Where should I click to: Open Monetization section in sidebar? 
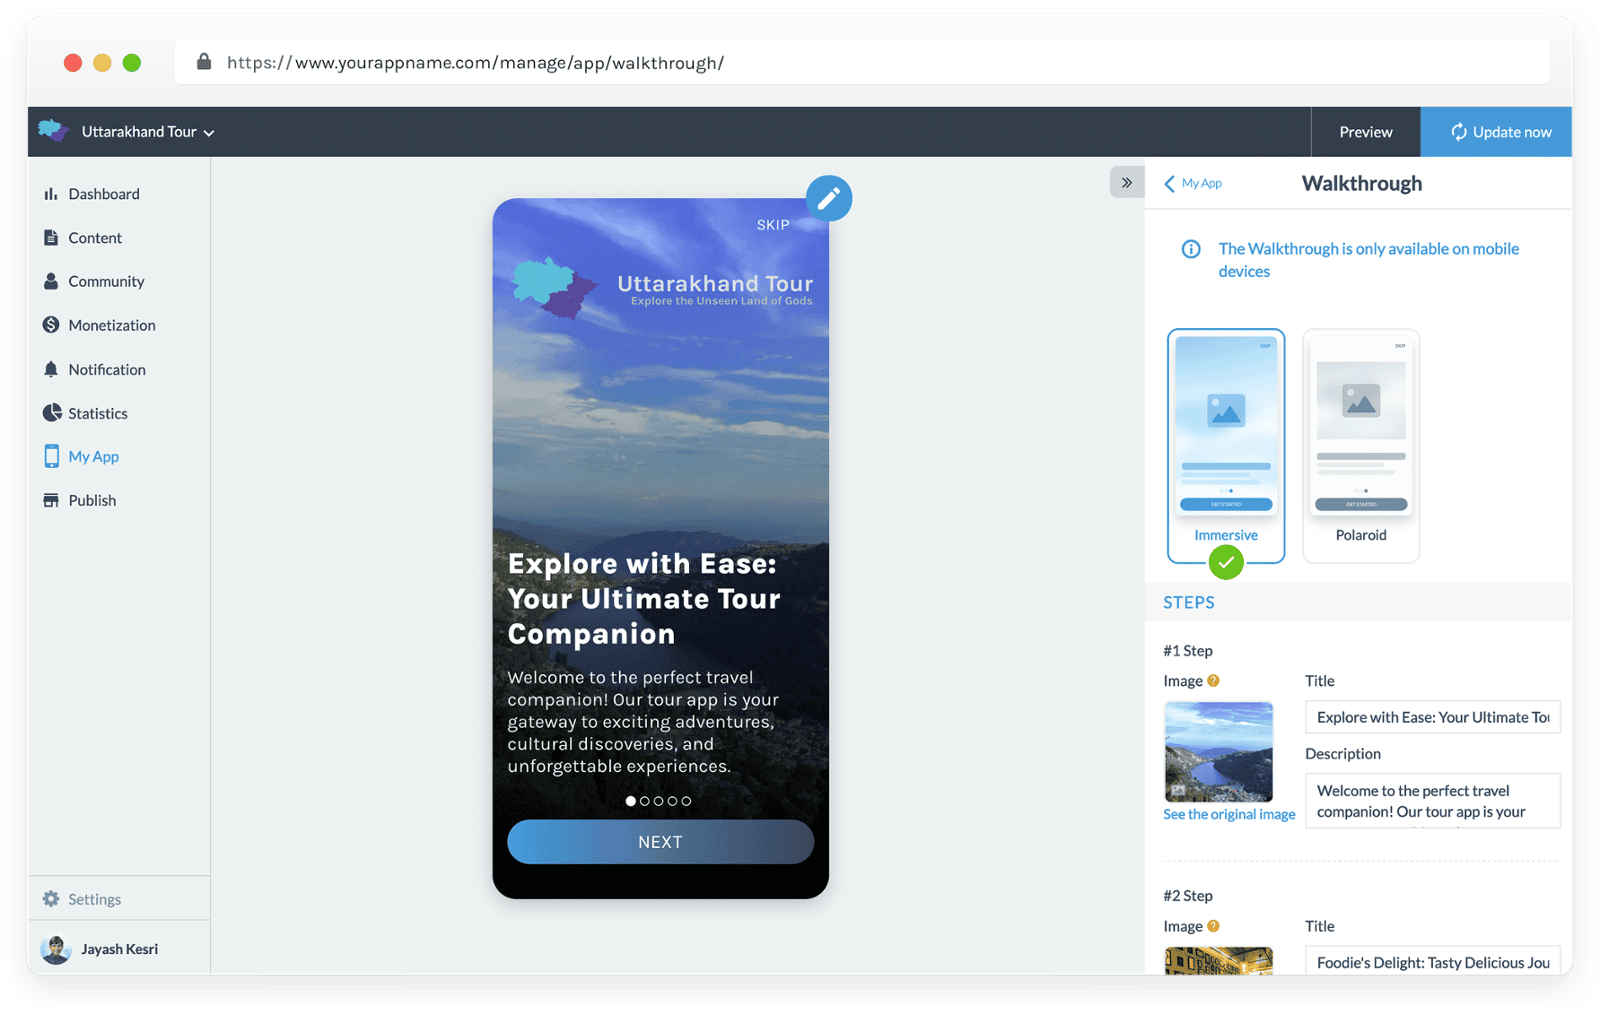click(x=111, y=325)
